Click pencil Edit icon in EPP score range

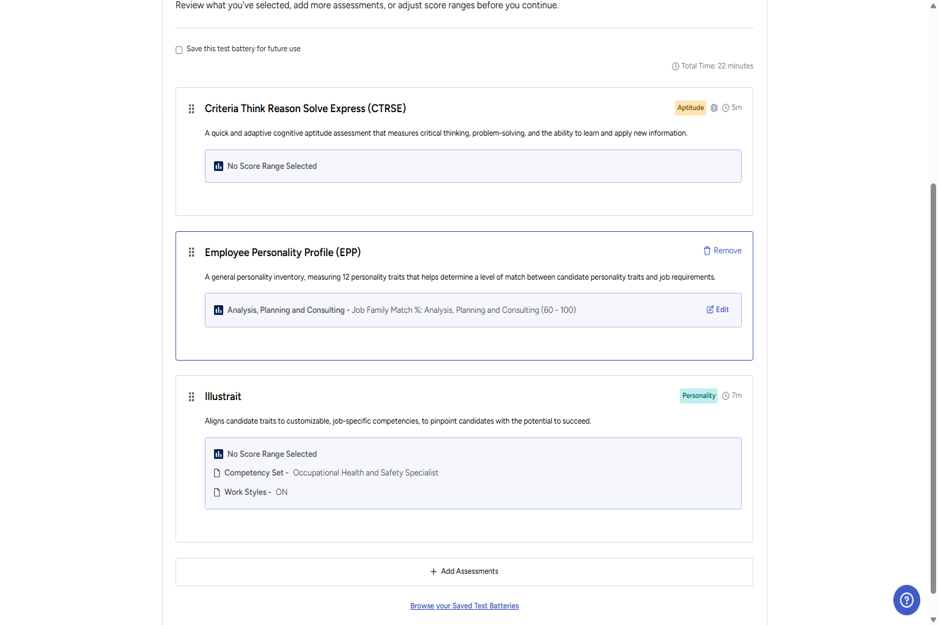point(710,309)
